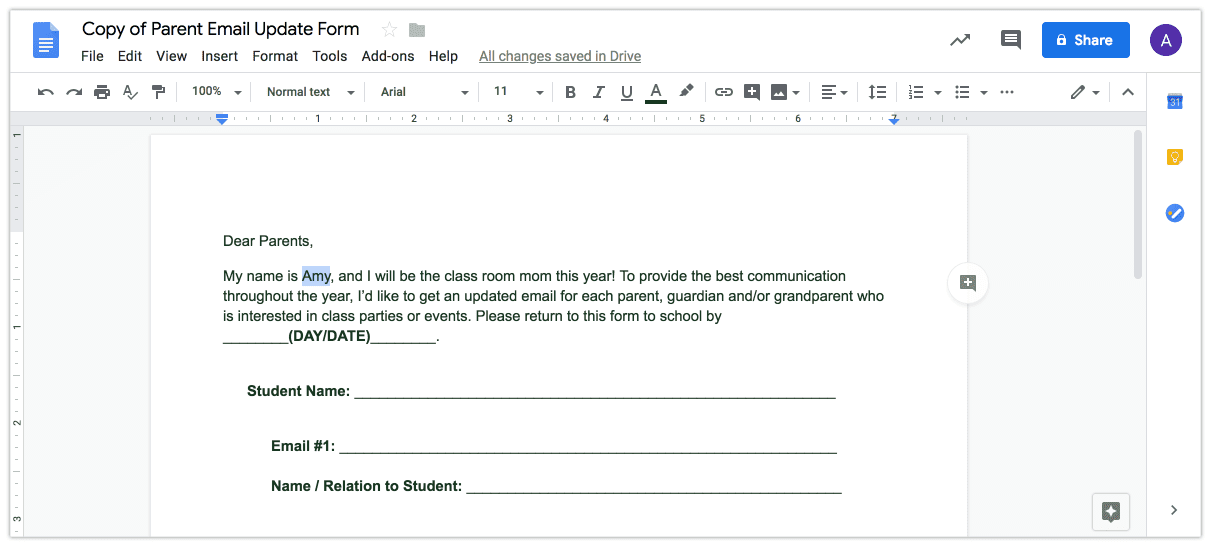Toggle Underline formatting
Screen dimensions: 1211x547
627,92
